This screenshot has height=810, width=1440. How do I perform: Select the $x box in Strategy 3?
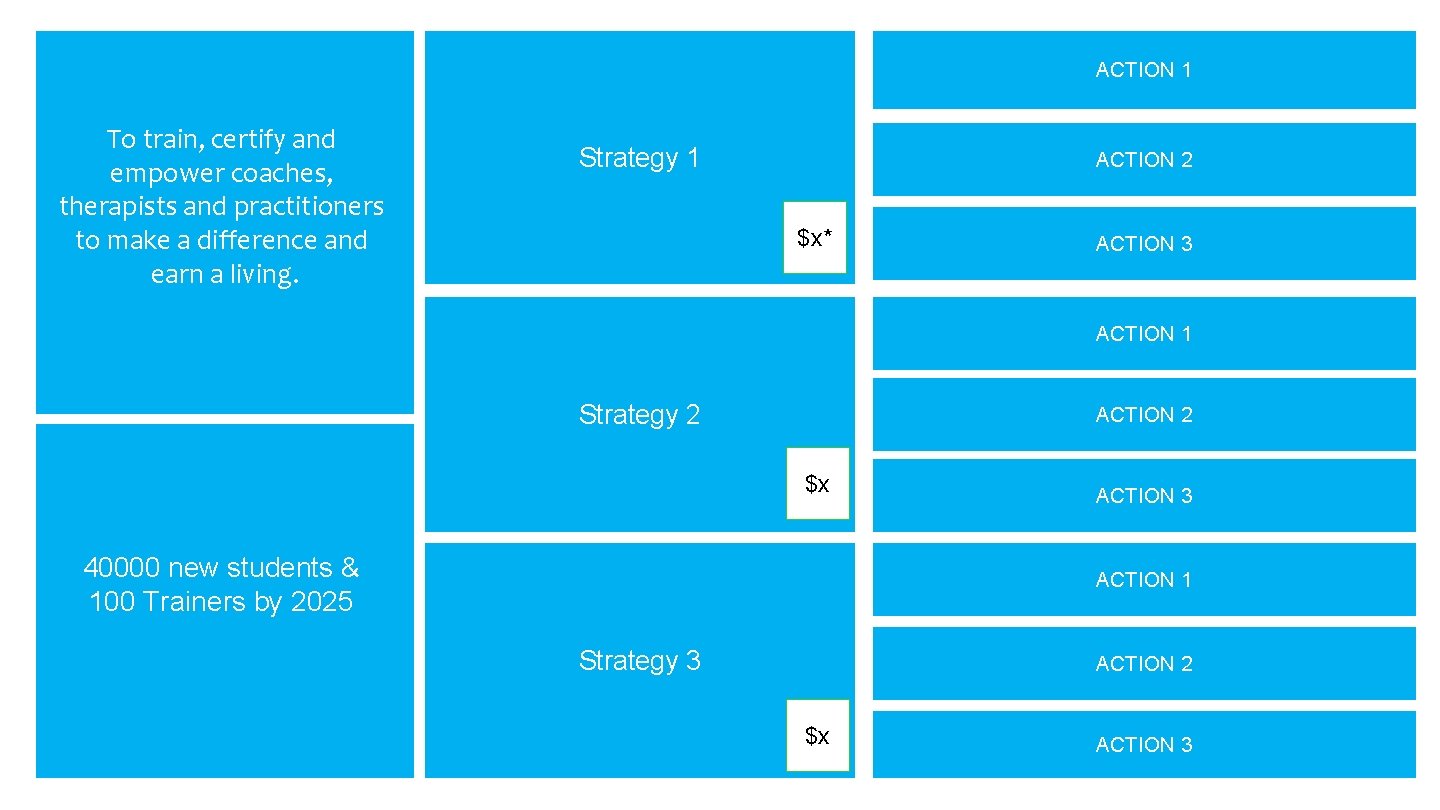click(x=817, y=736)
